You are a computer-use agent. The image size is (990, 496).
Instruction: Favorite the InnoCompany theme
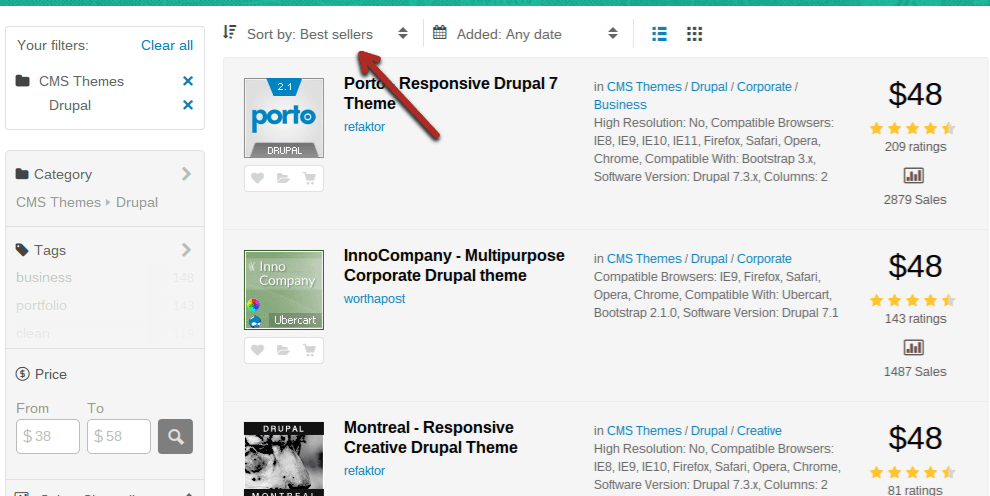pos(257,350)
